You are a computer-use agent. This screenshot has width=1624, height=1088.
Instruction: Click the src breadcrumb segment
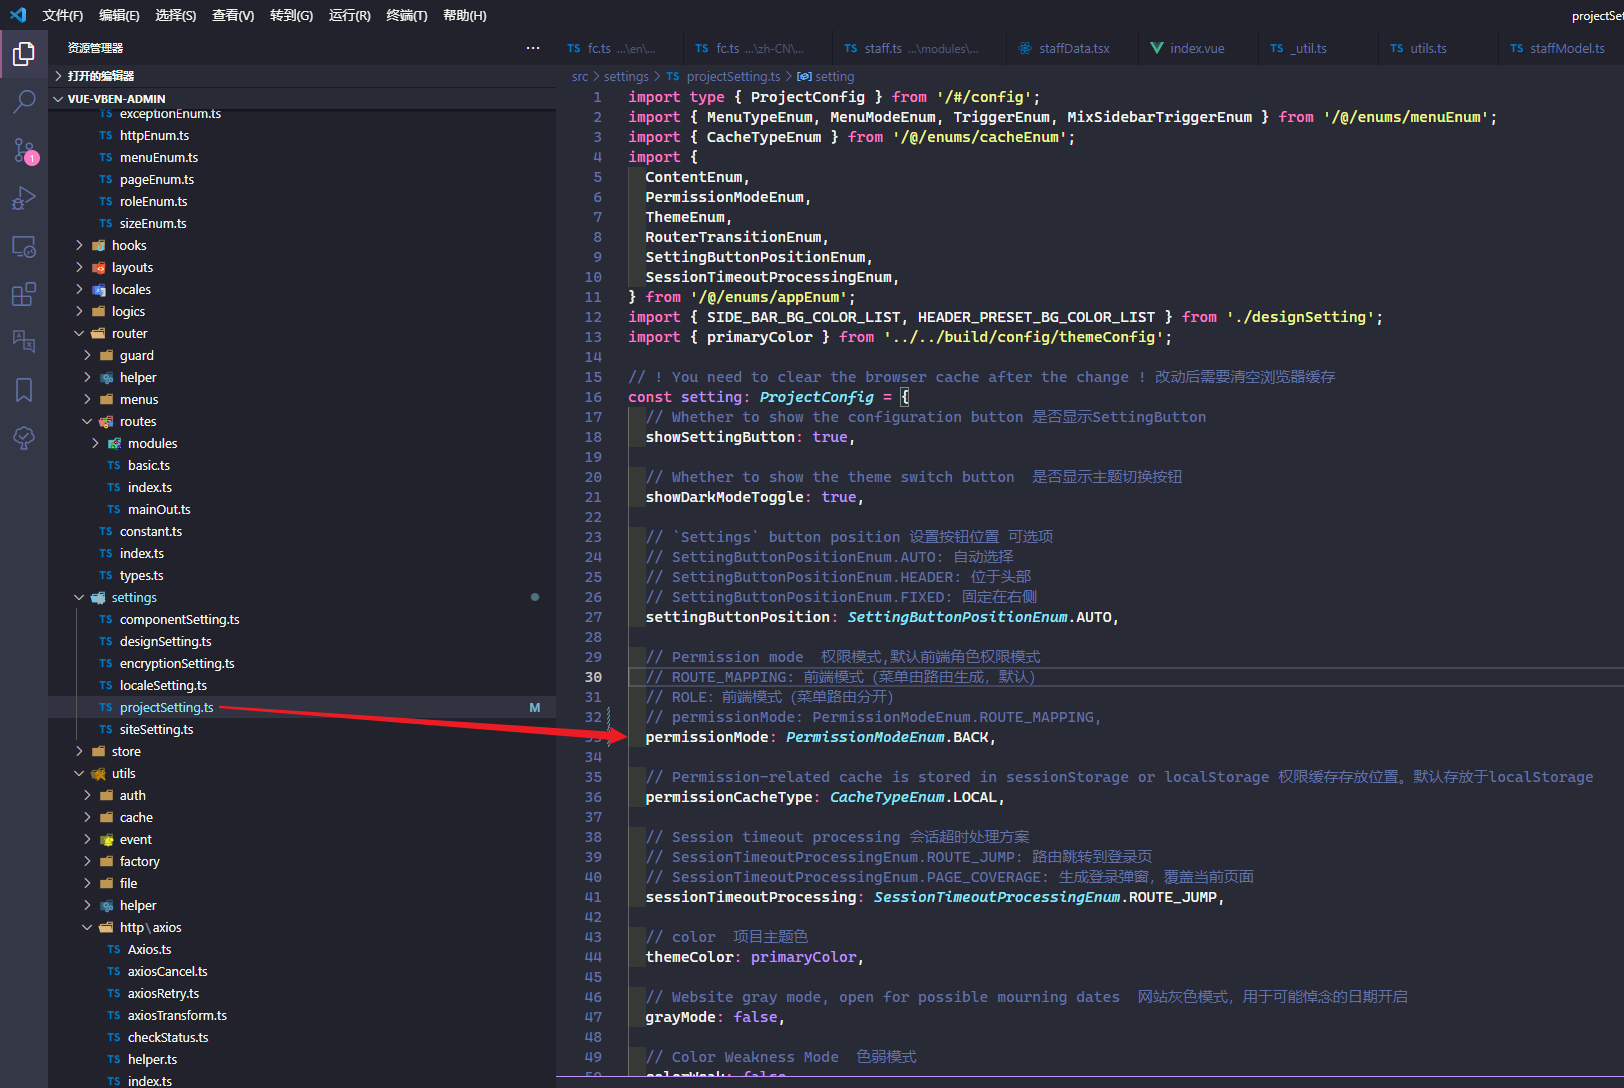pos(580,76)
